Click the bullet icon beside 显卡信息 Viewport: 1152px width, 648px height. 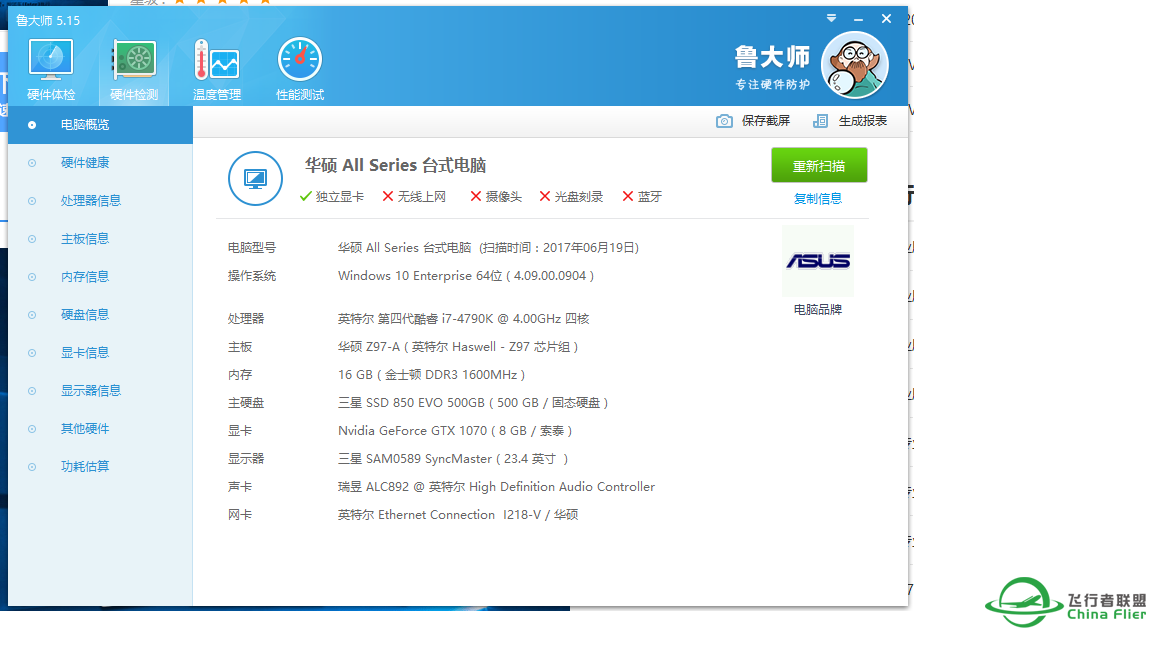tap(32, 353)
